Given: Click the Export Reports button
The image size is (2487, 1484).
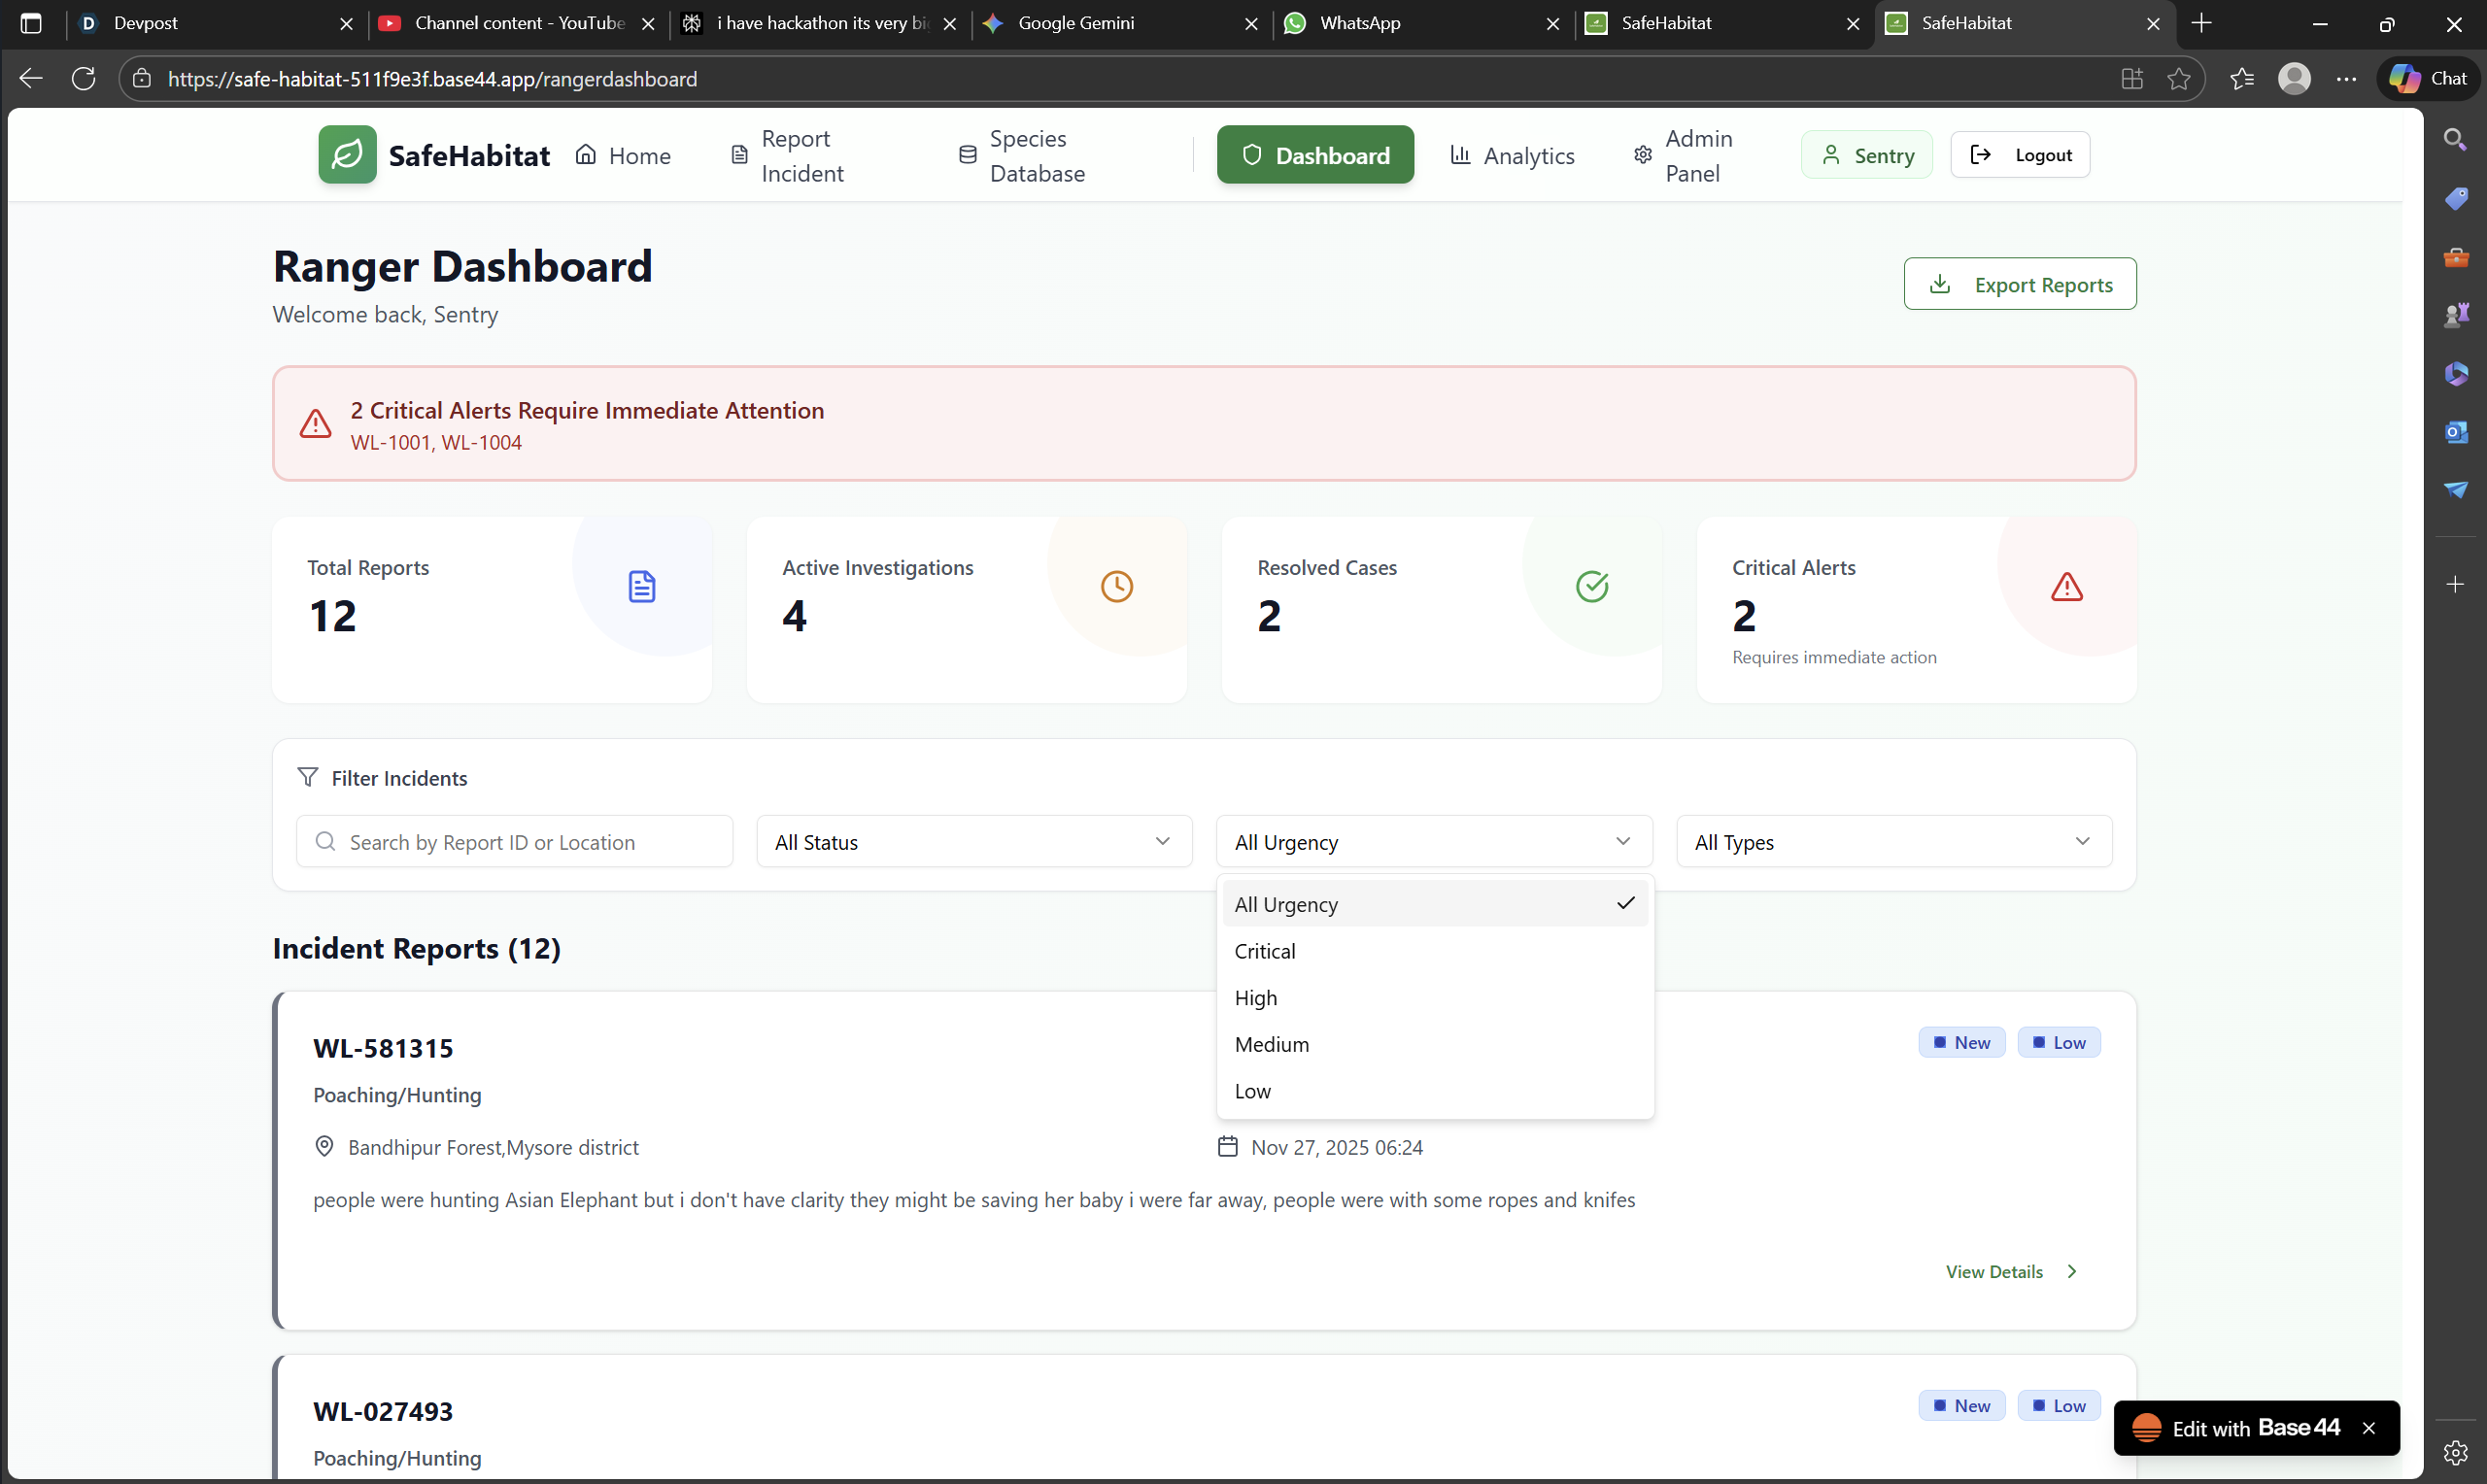Looking at the screenshot, I should [2019, 285].
